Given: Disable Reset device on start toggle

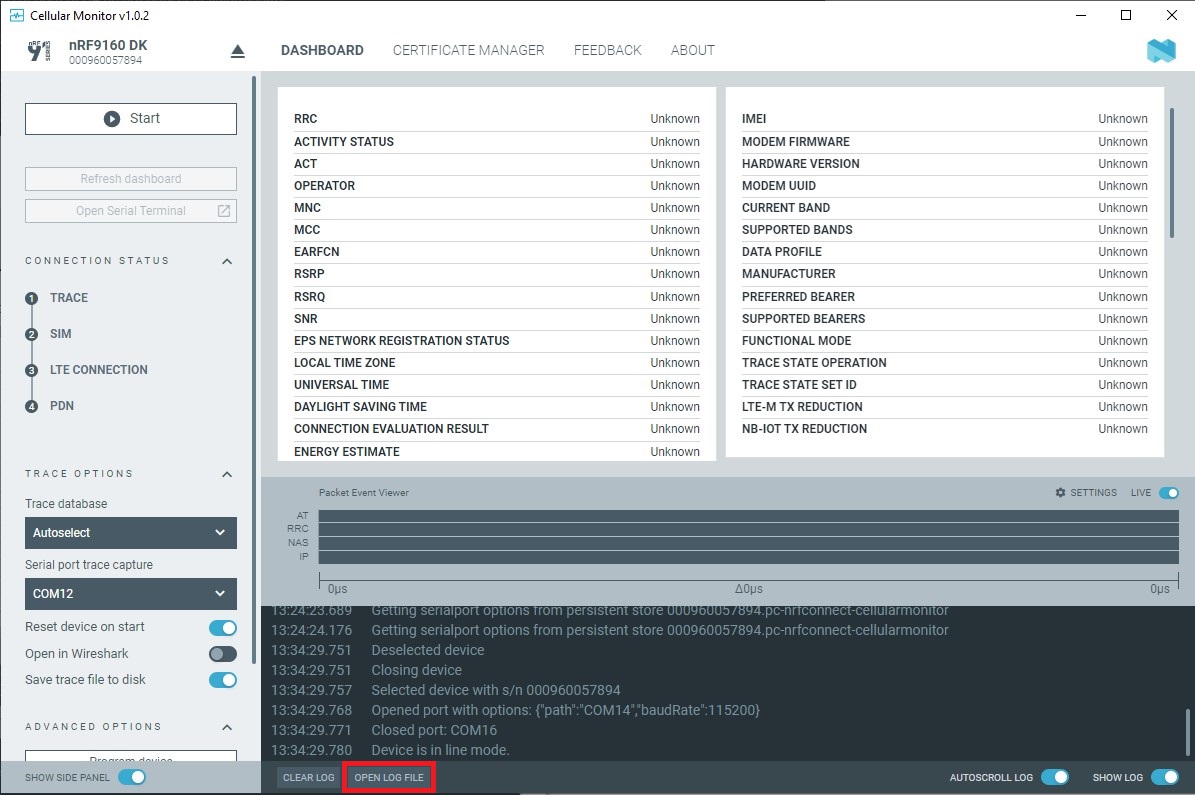Looking at the screenshot, I should point(222,628).
